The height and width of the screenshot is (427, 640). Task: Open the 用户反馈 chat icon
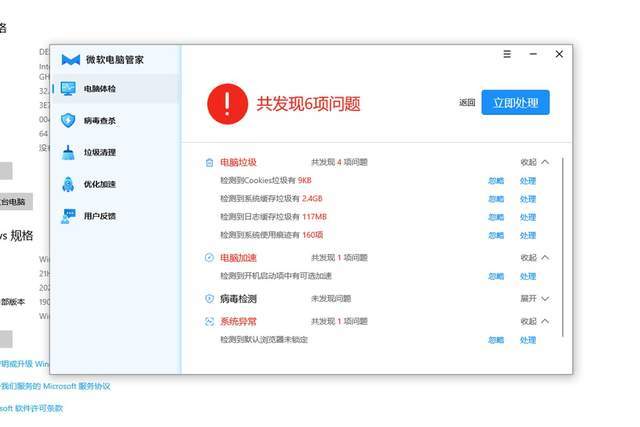pos(68,216)
